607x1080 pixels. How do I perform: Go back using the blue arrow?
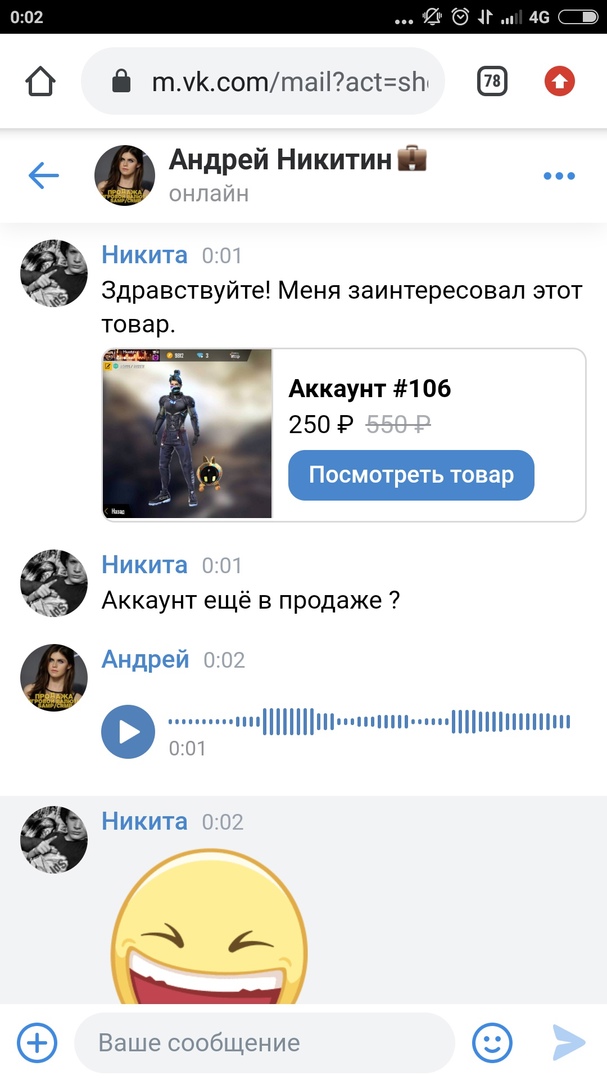(43, 176)
